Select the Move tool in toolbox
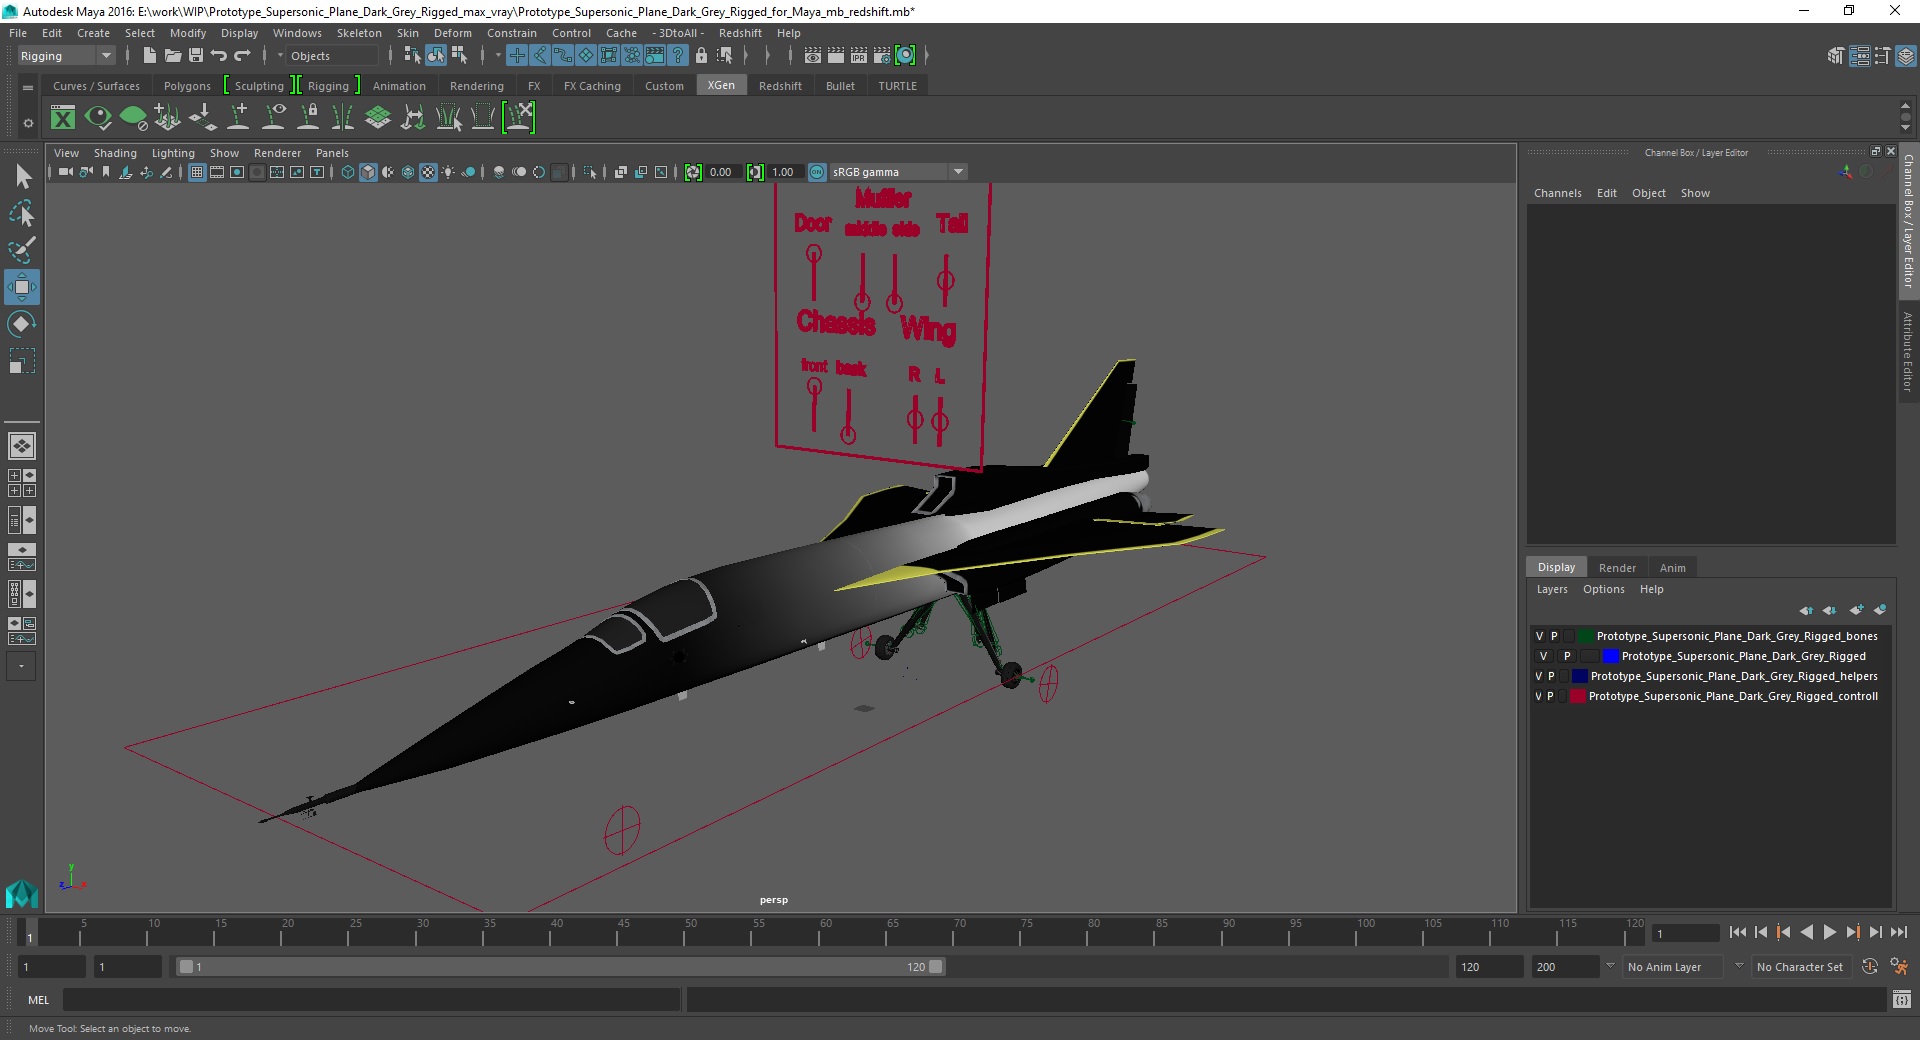 pos(21,287)
